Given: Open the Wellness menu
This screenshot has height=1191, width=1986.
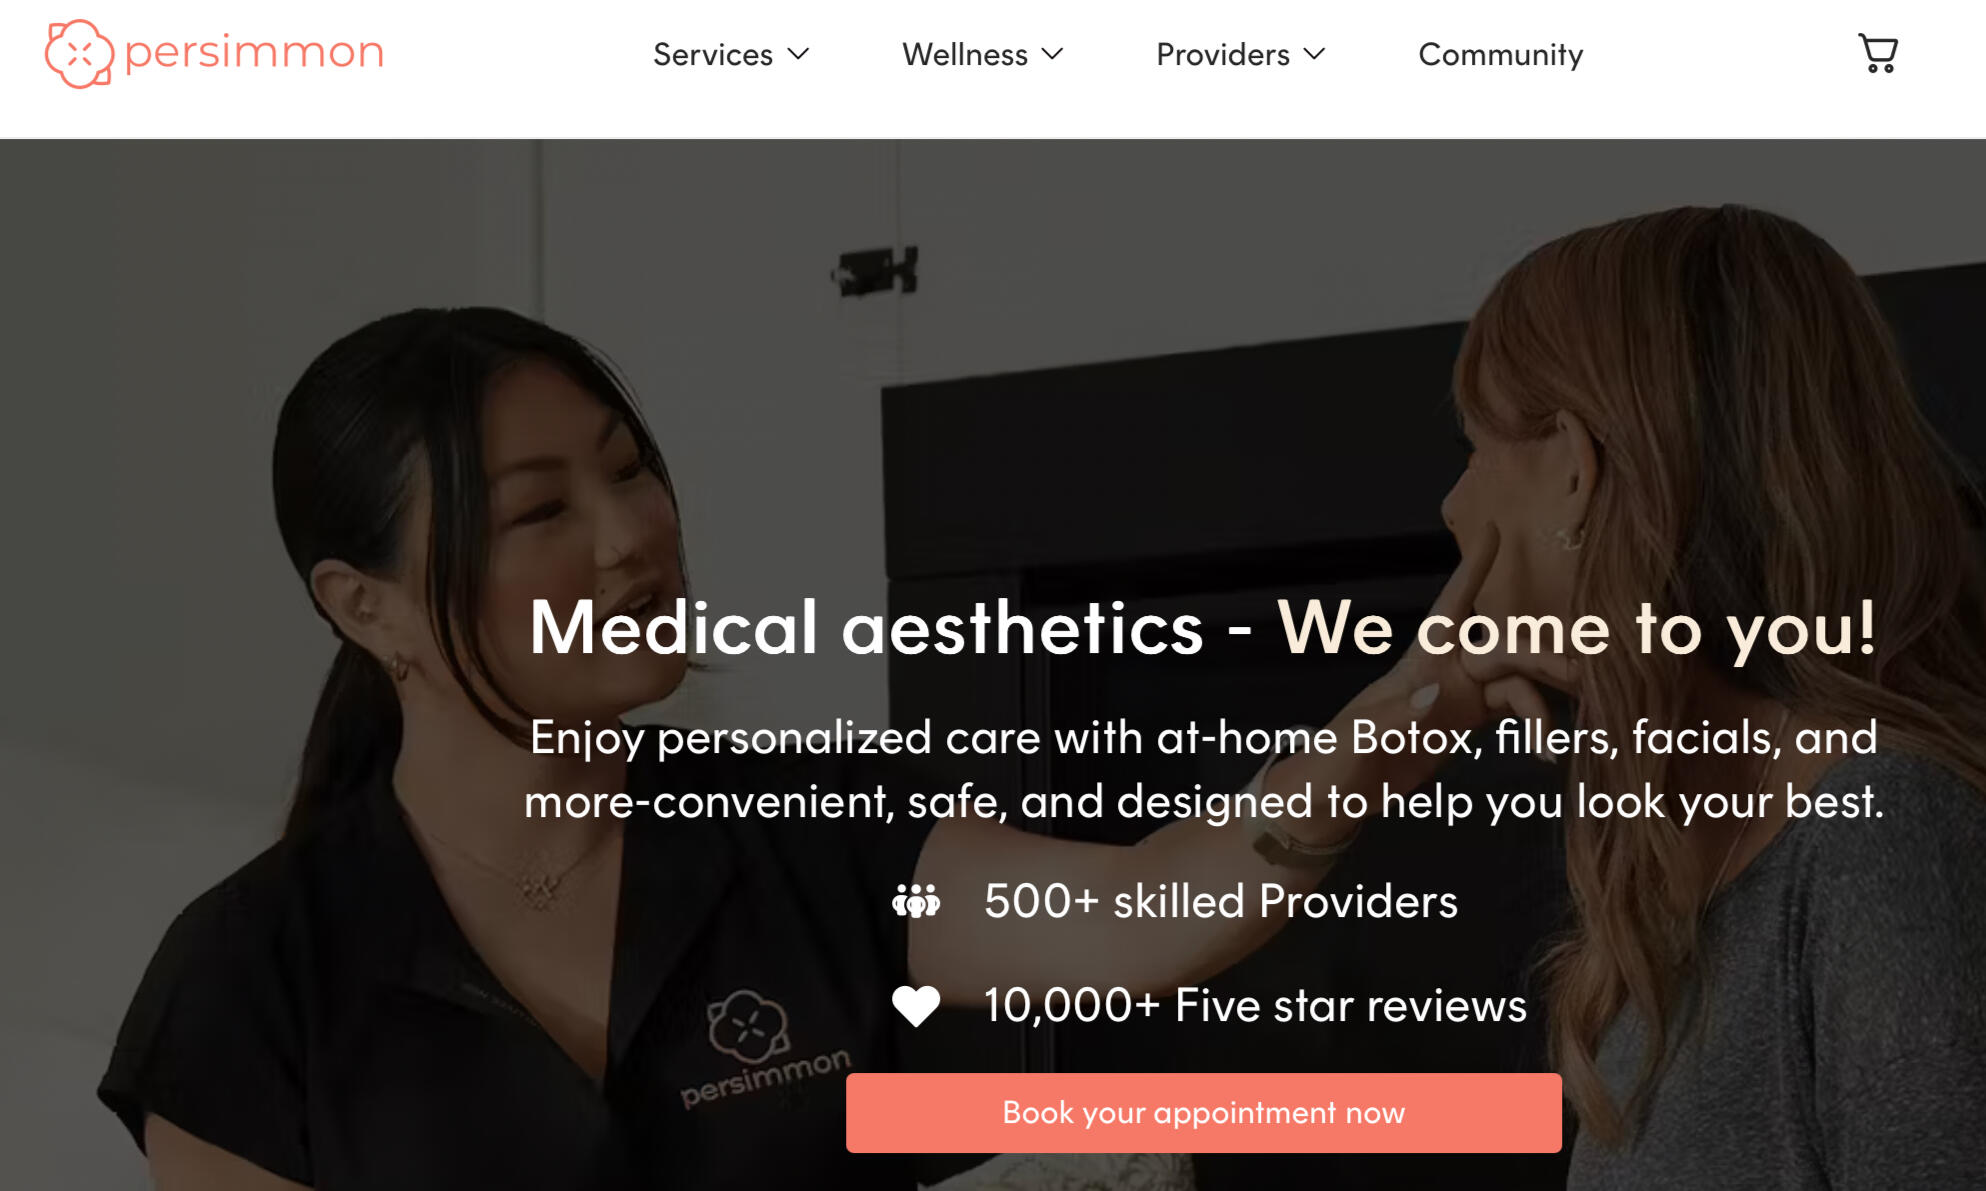Looking at the screenshot, I should (x=983, y=54).
